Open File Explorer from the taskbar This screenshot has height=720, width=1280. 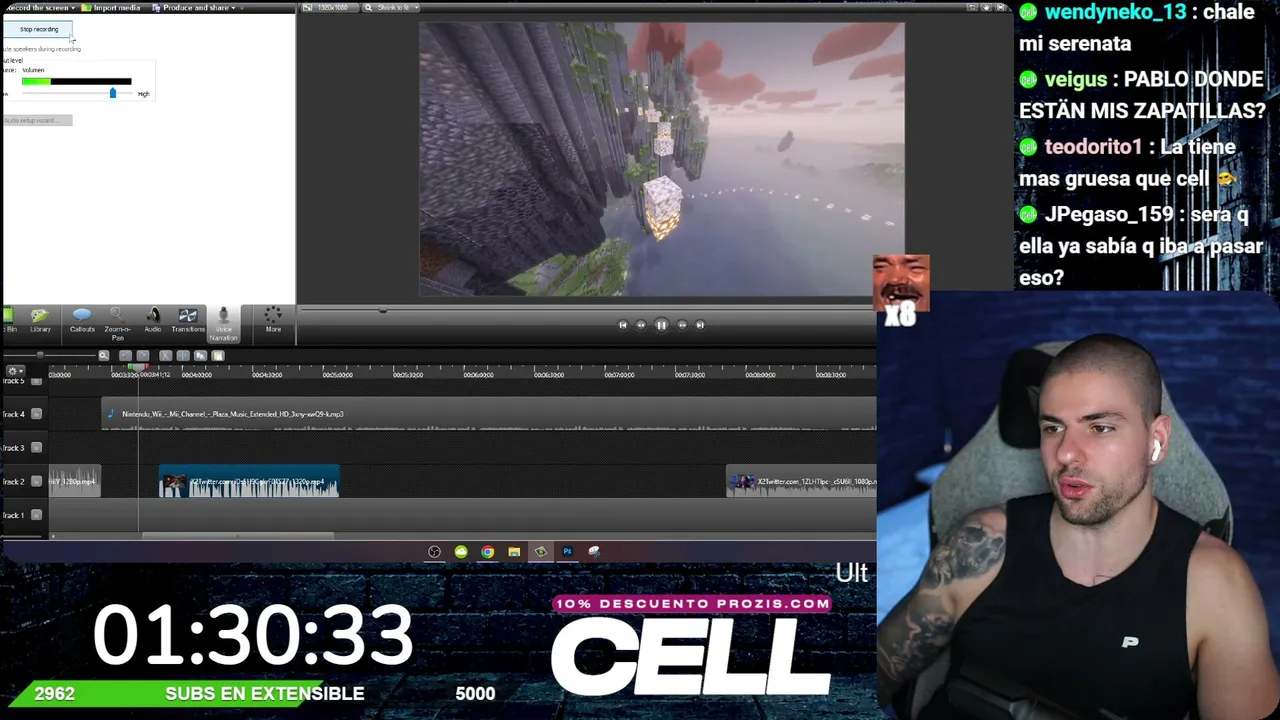pyautogui.click(x=514, y=551)
